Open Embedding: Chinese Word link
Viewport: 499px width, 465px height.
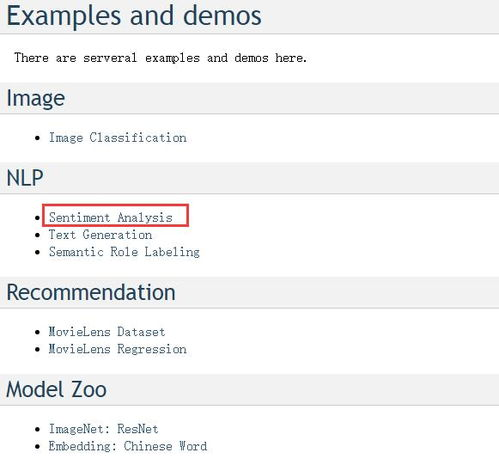point(128,446)
